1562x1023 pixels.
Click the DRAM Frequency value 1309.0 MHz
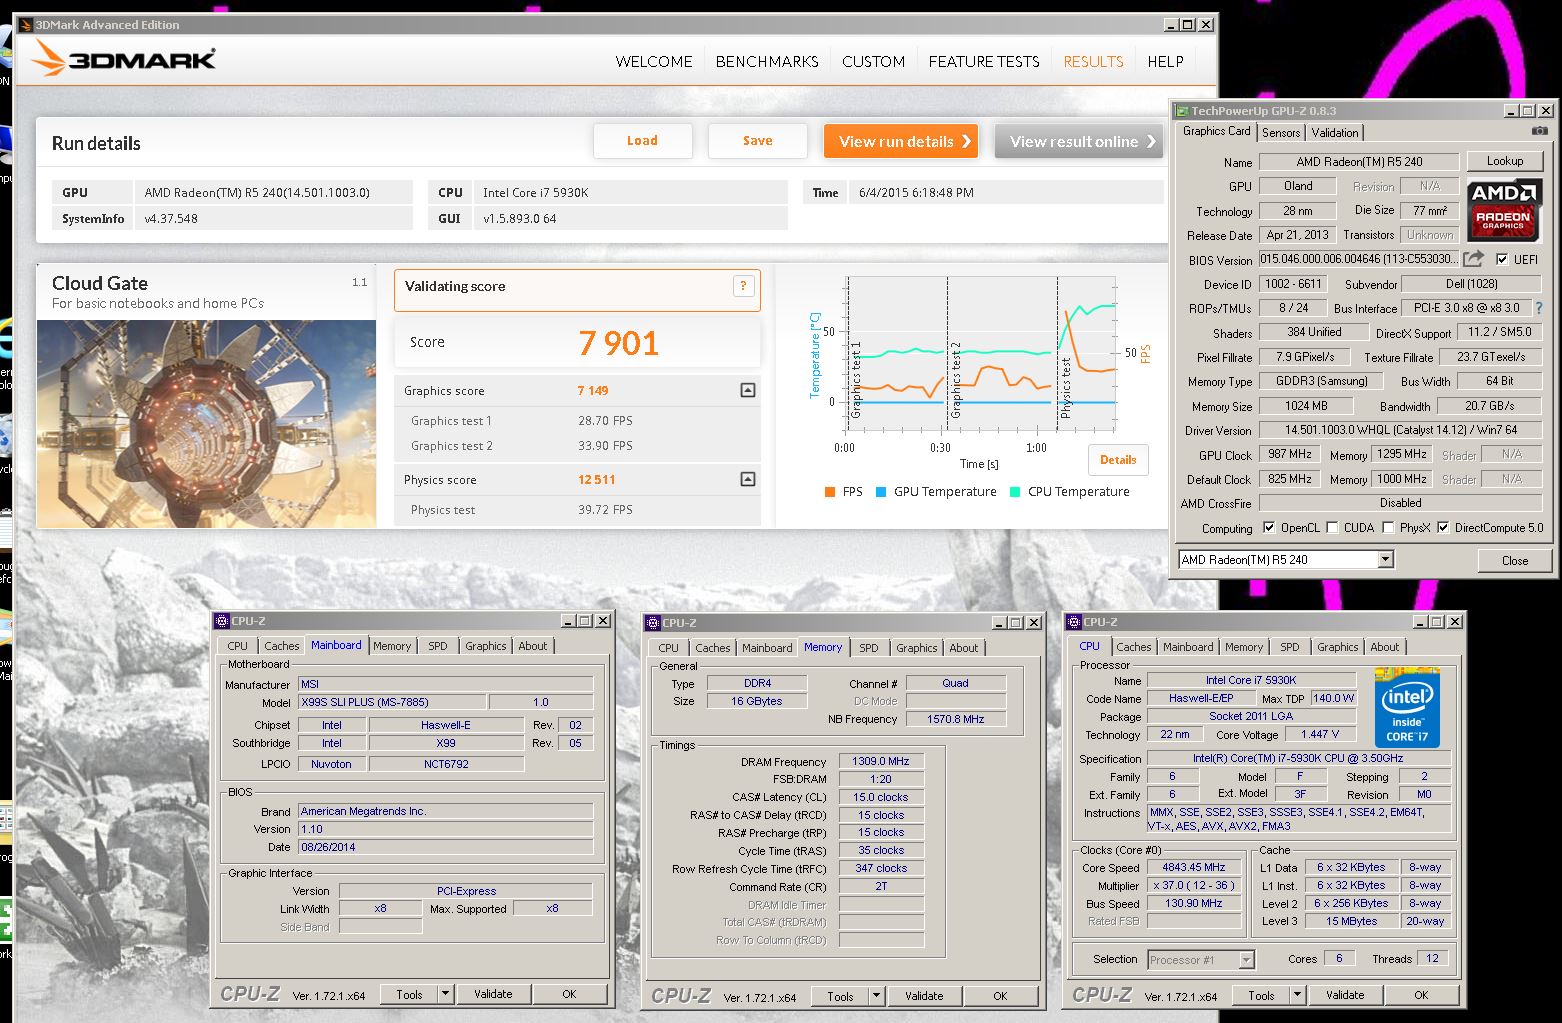(x=881, y=761)
